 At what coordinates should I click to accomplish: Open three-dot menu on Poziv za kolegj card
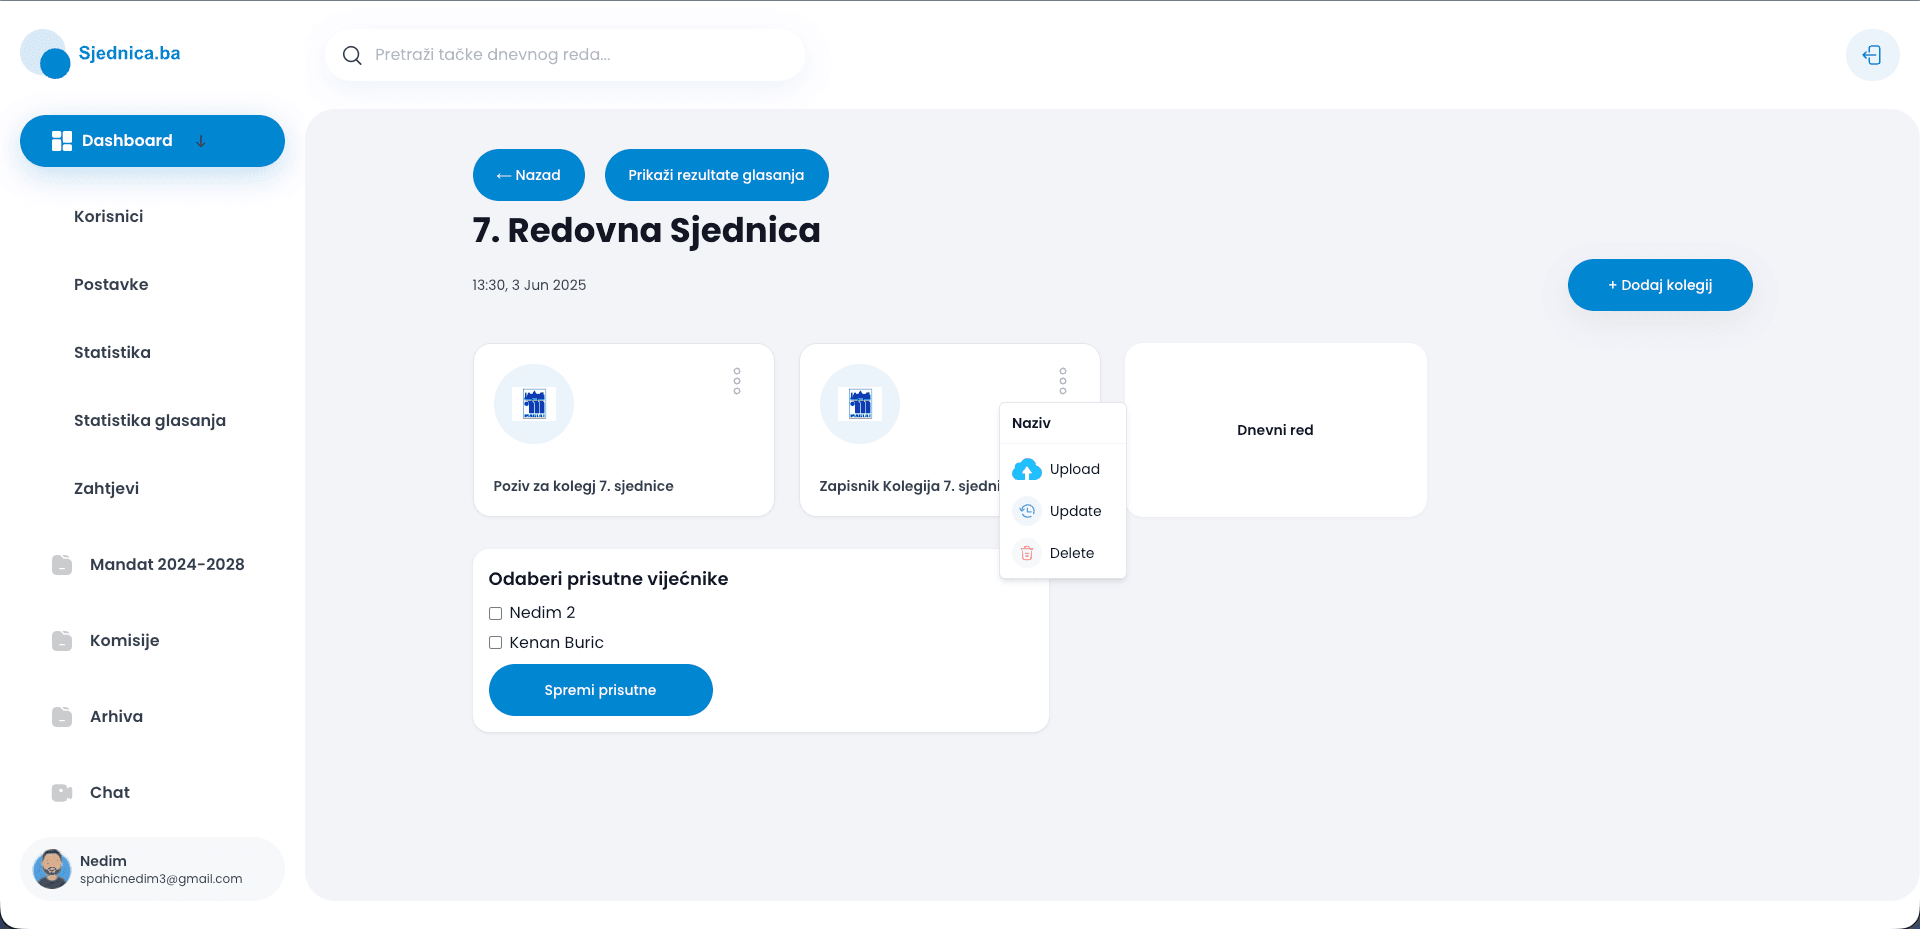click(x=737, y=381)
